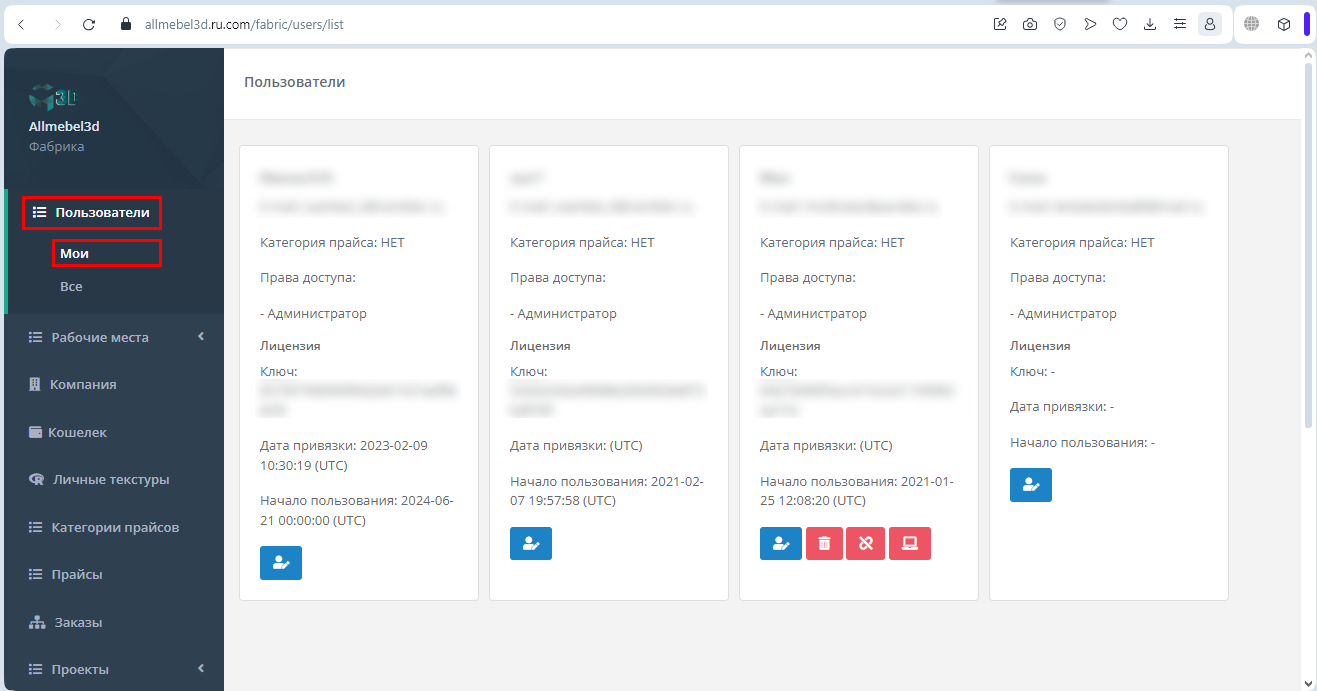Click the Заказы sitemap icon
The width and height of the screenshot is (1317, 691).
(37, 622)
